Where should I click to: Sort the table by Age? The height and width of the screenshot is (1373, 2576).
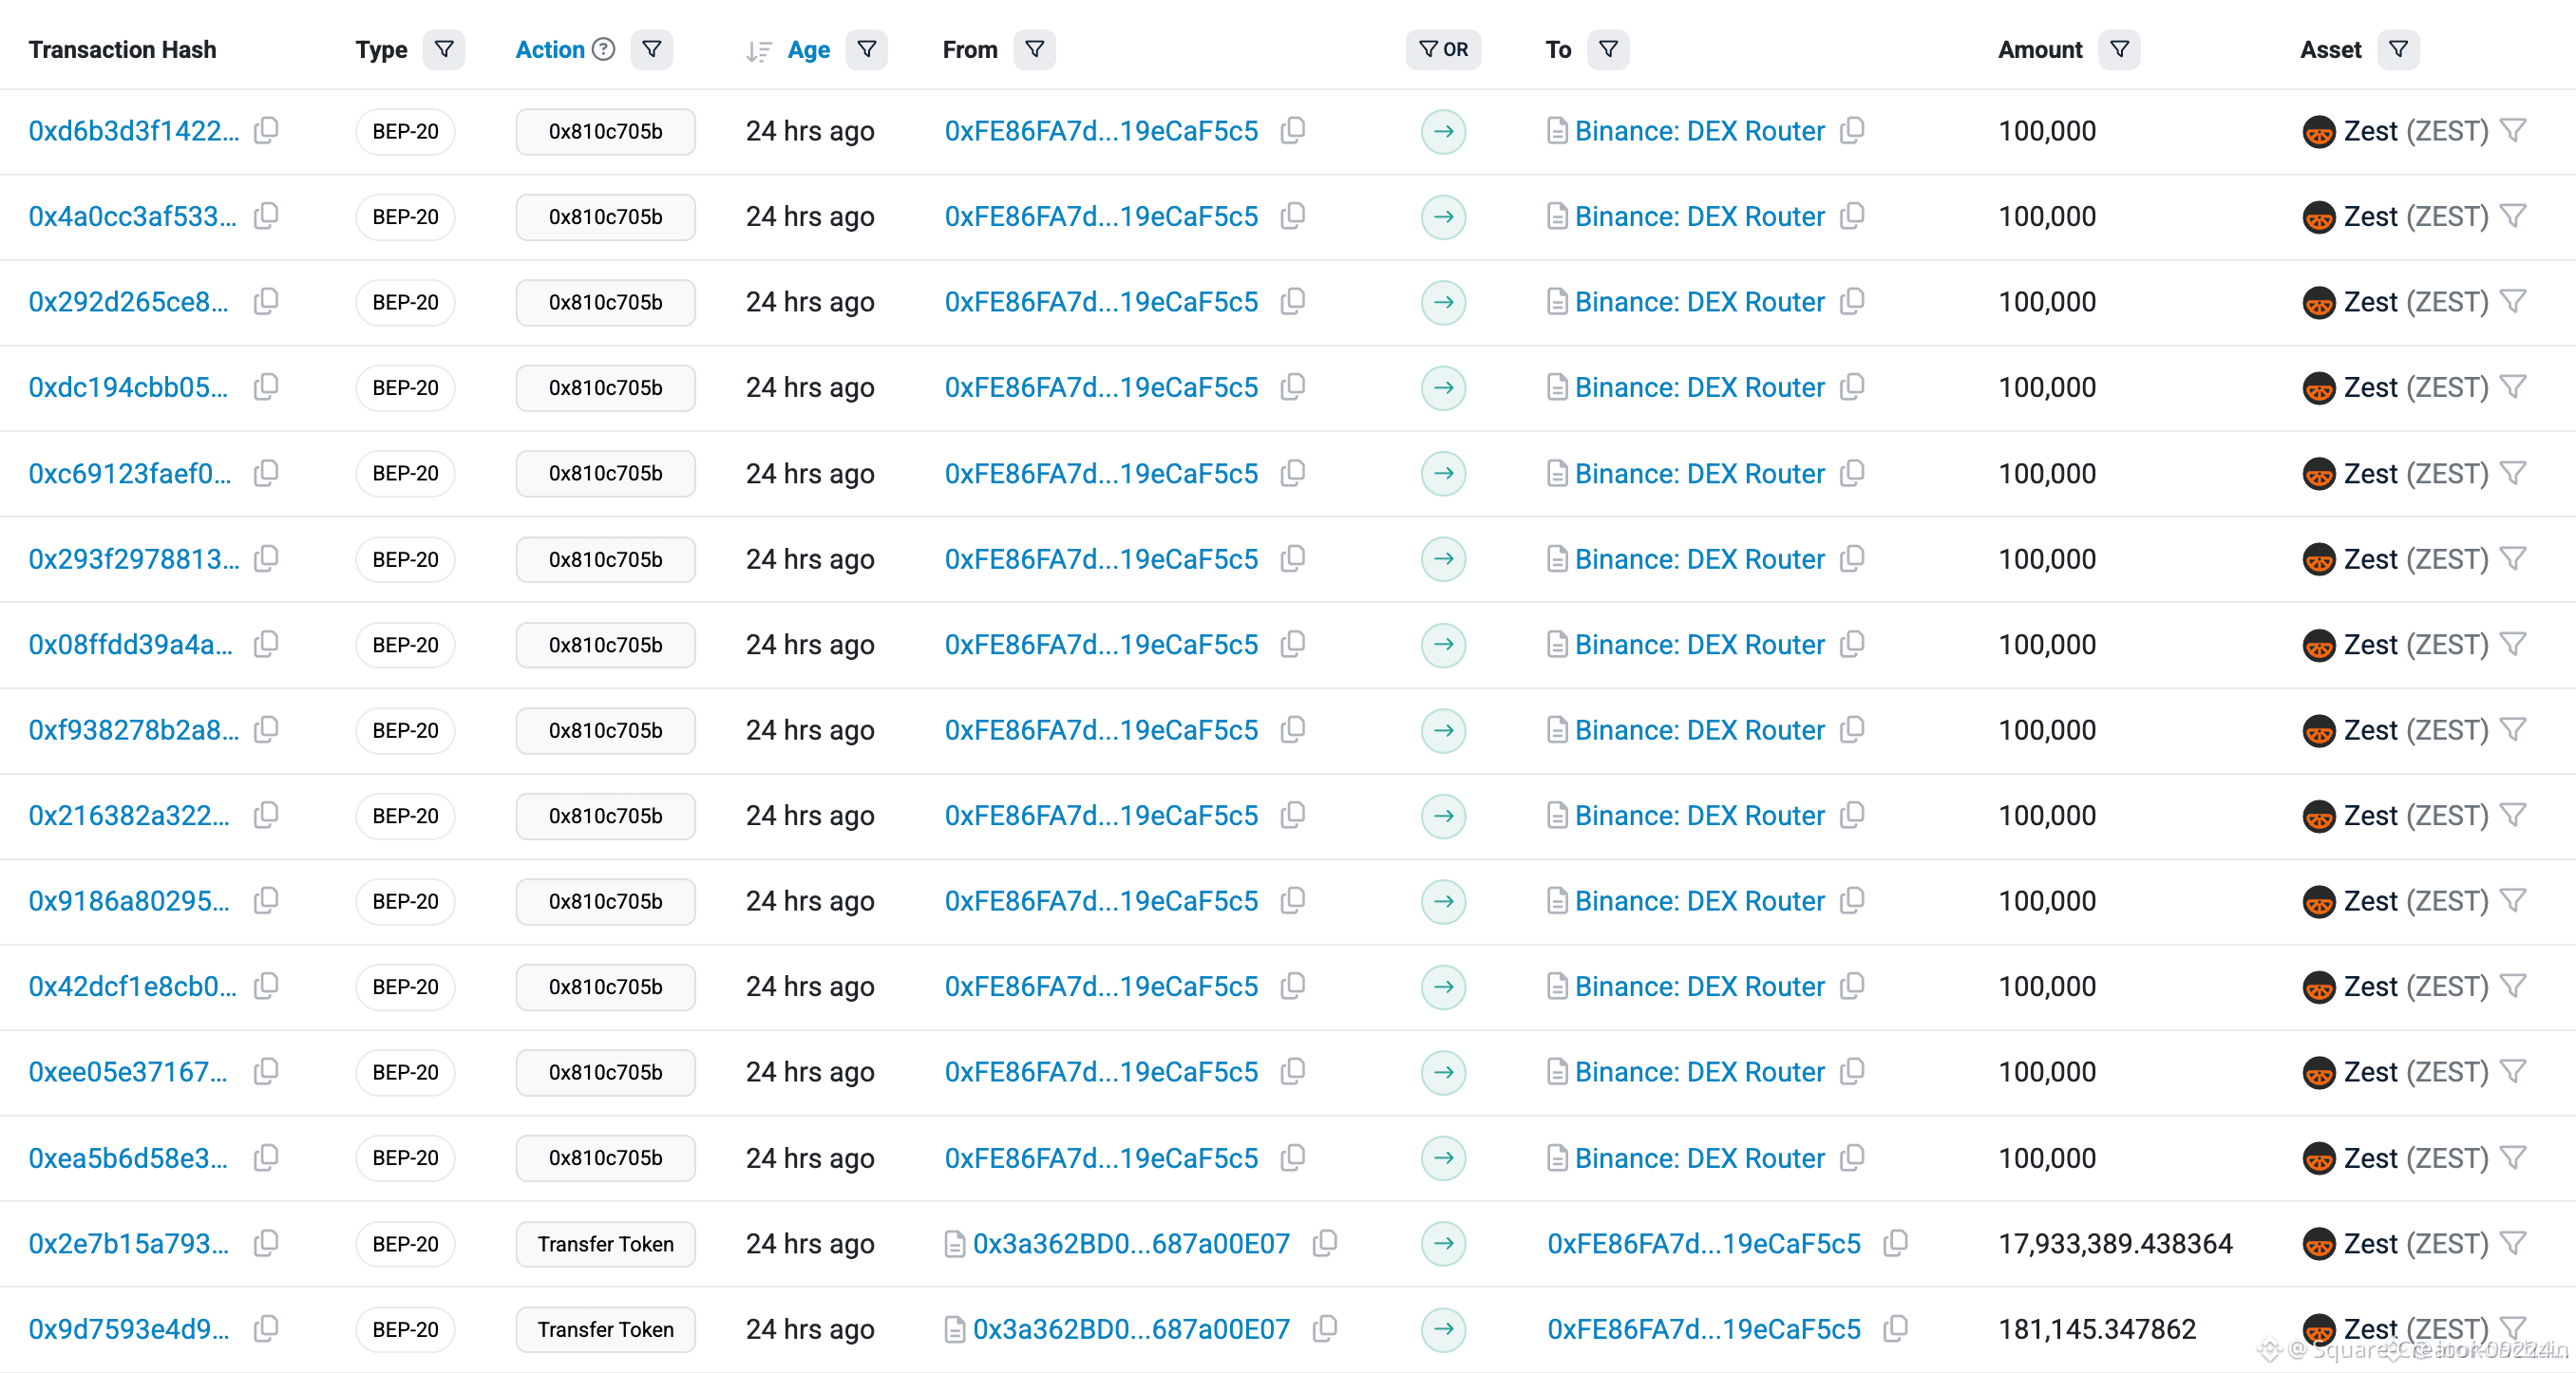pos(759,50)
